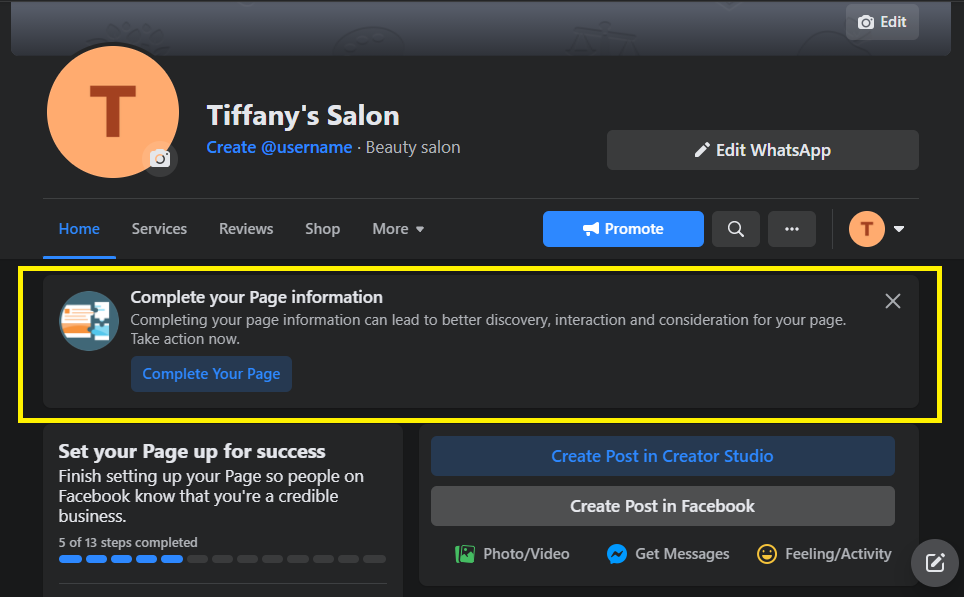964x597 pixels.
Task: Switch to the Home tab
Action: (79, 229)
